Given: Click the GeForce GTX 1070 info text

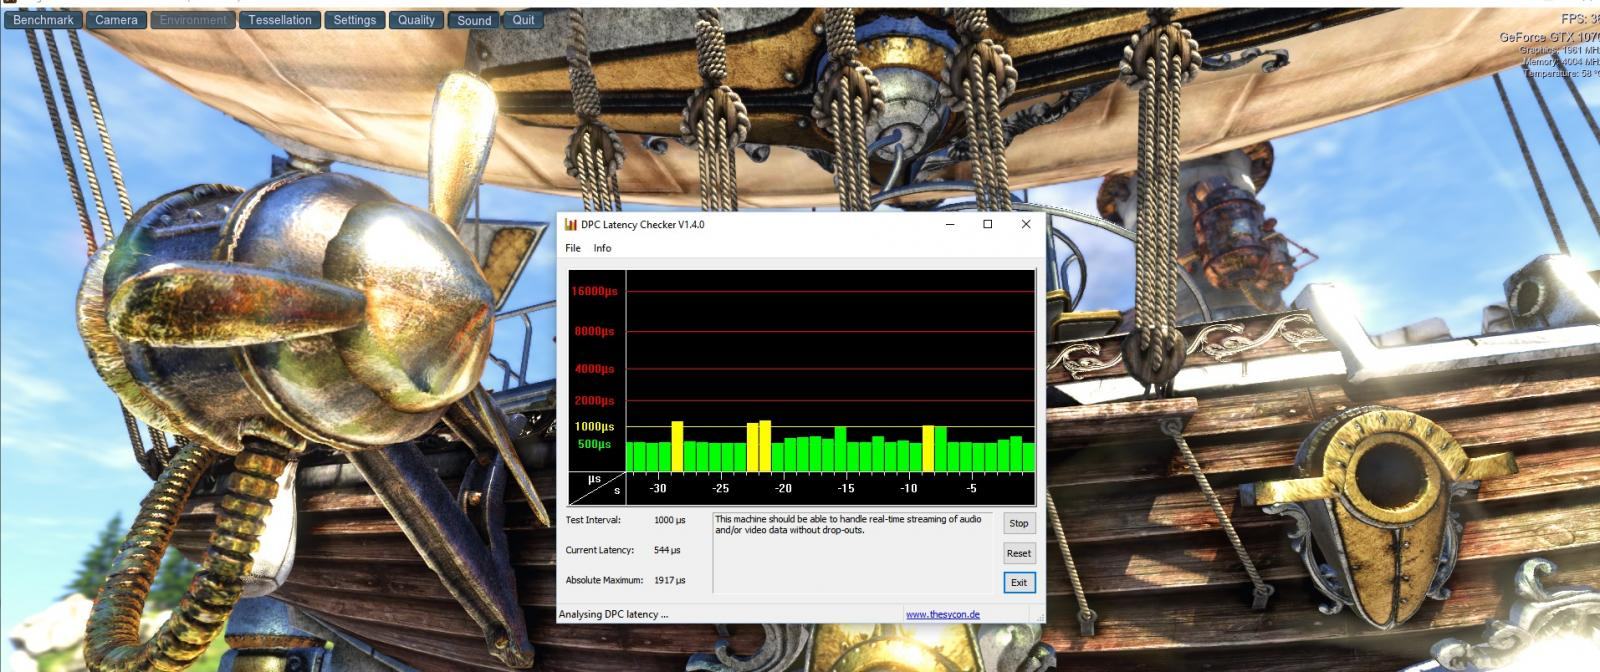Looking at the screenshot, I should coord(1549,37).
